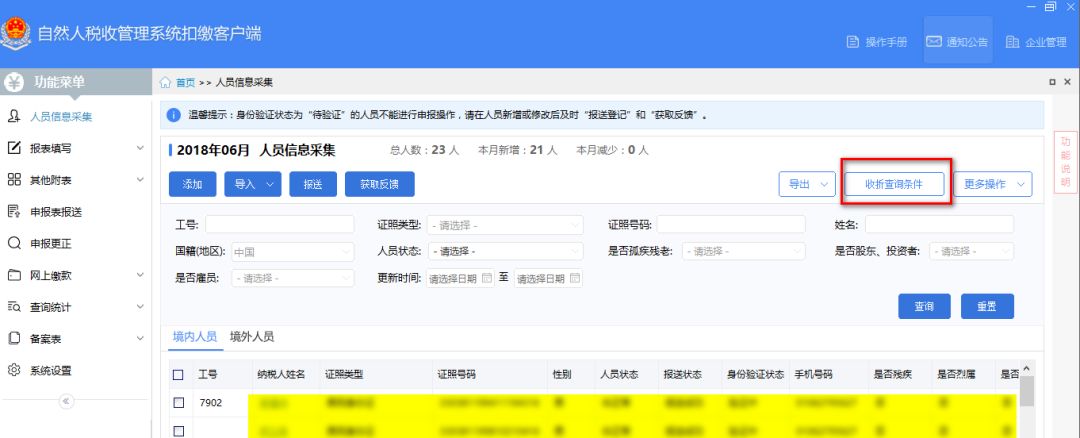Screen dimensions: 1080x438
Task: Click the 备案表 sidebar document icon
Action: click(x=14, y=338)
